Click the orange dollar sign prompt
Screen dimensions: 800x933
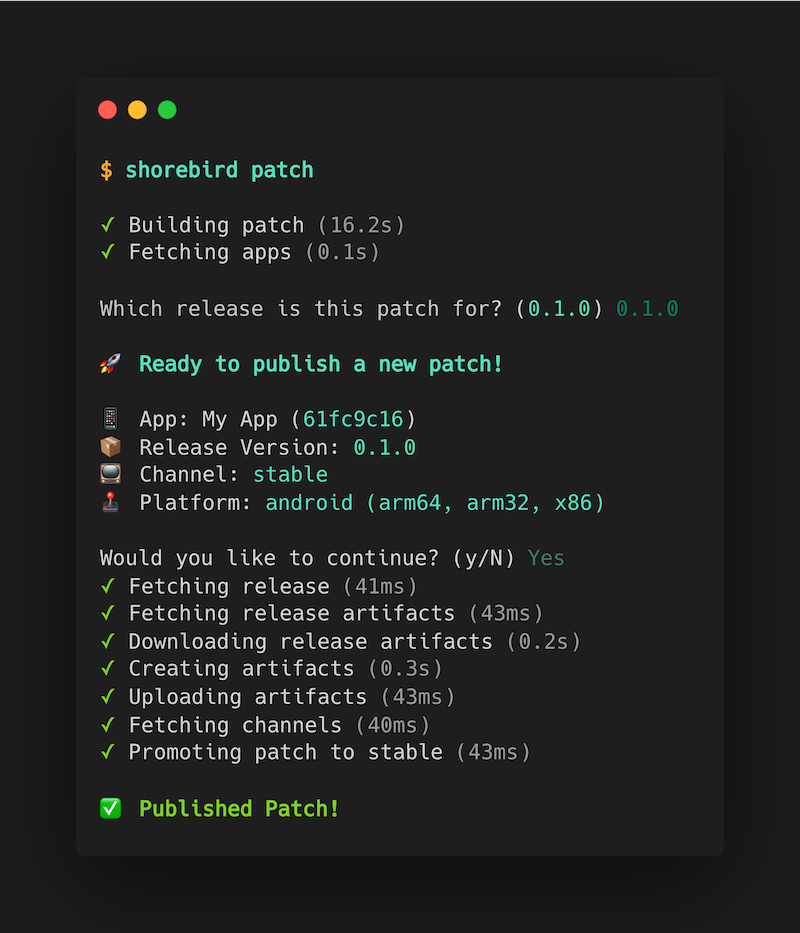(x=106, y=170)
